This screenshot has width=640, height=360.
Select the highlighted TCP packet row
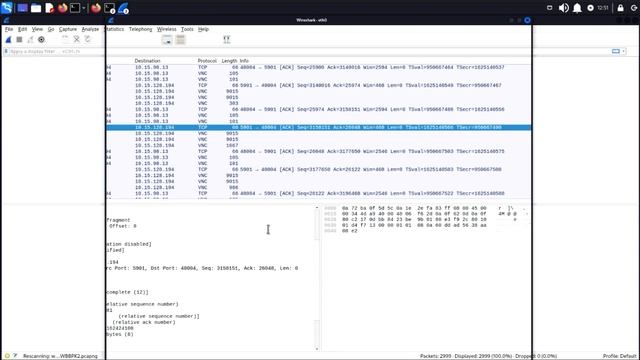[x=318, y=127]
